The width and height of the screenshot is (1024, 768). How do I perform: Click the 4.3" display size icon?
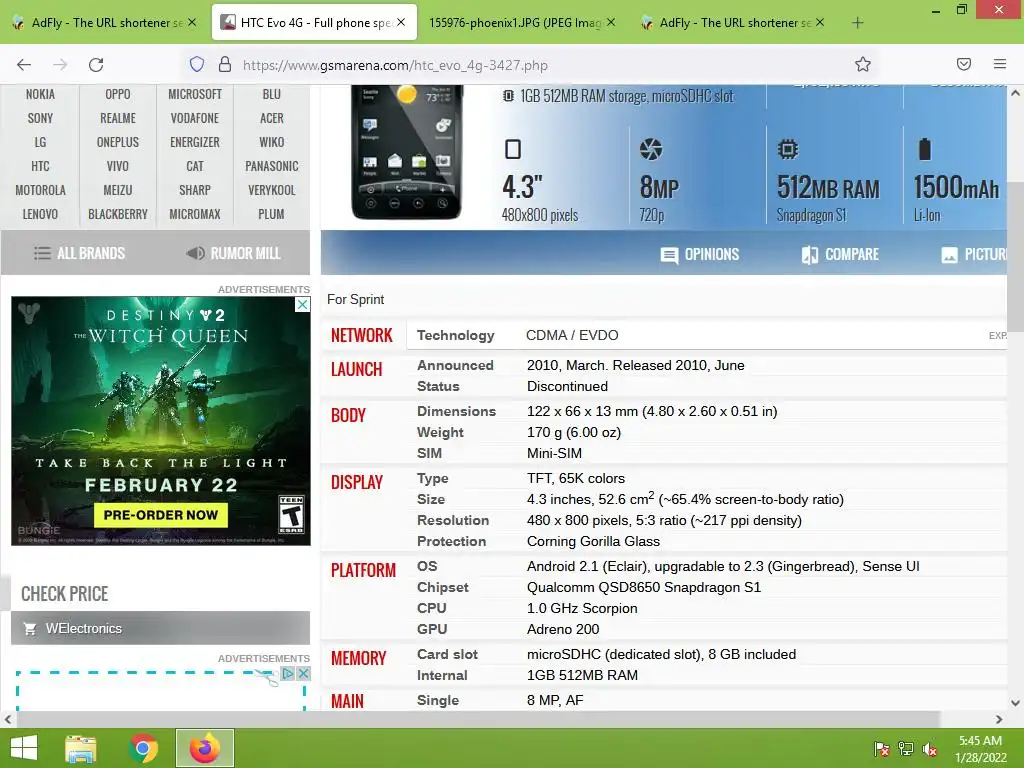513,149
